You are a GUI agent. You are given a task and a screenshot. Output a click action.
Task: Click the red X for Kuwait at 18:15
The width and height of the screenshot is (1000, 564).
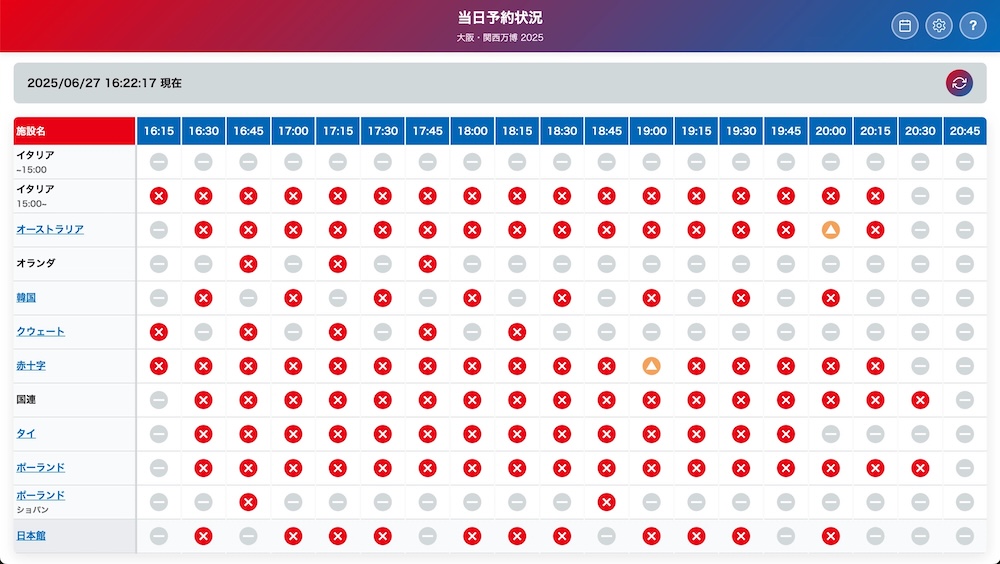[517, 332]
